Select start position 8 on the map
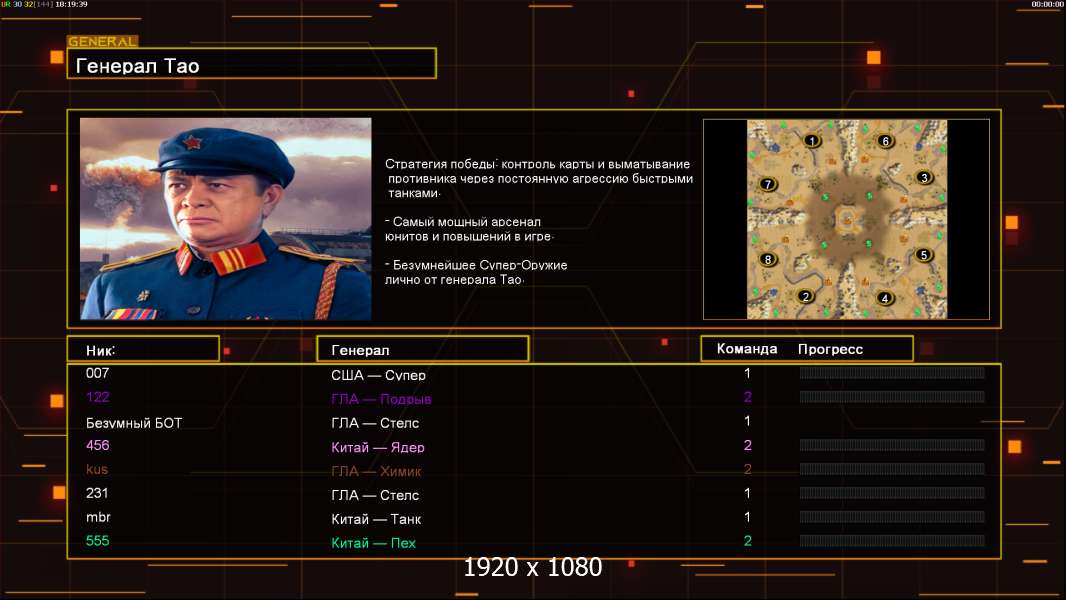Screen dimensions: 1066x600 coord(768,260)
